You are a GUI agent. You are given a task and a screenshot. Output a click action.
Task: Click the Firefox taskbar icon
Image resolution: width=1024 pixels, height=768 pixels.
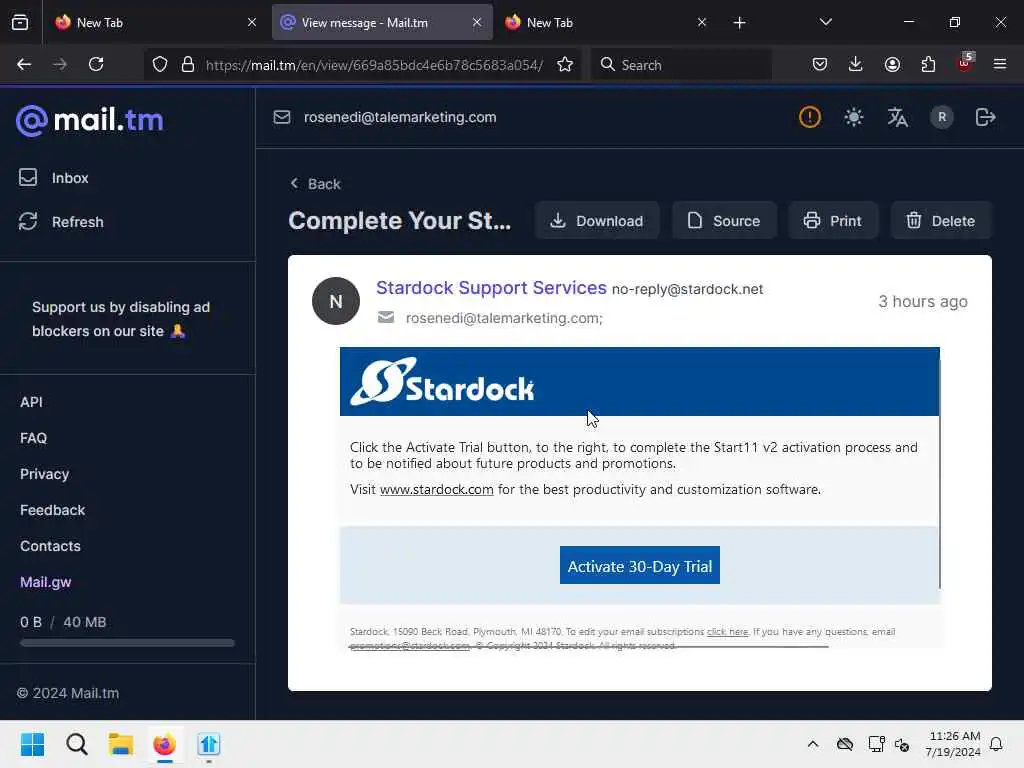point(165,744)
